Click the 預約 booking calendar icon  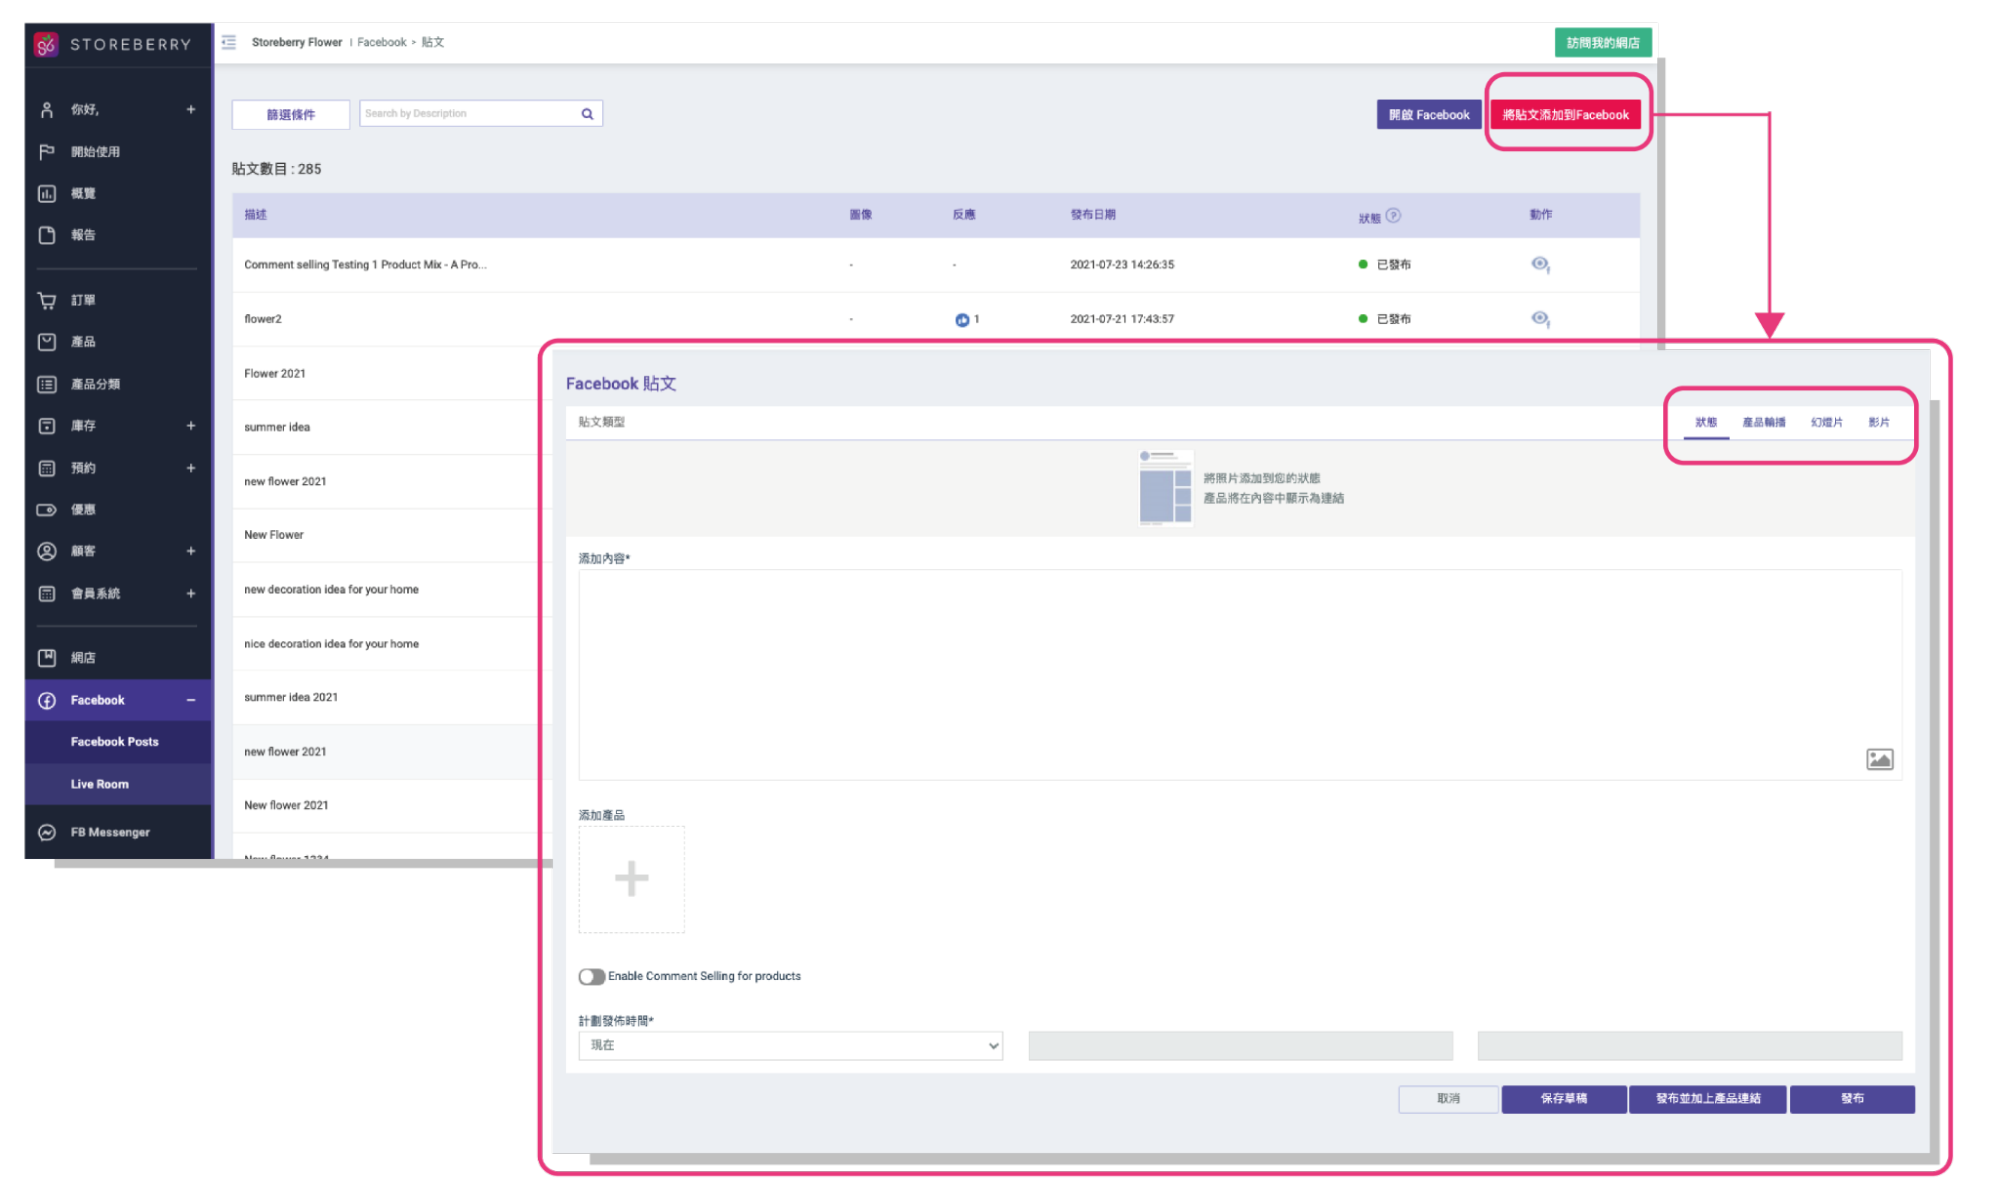46,468
